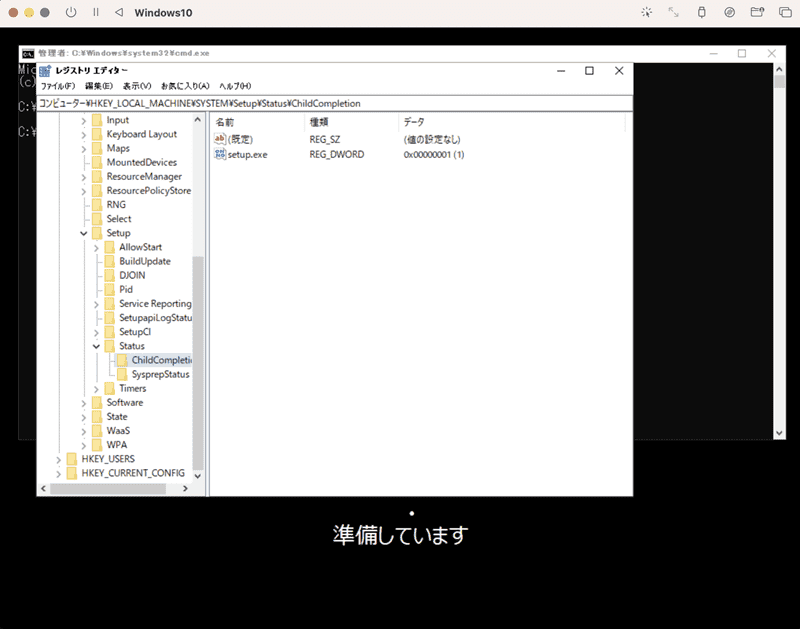Select the HKEY_CURRENT_CONFIG folder icon
Viewport: 800px width, 629px height.
click(x=72, y=473)
